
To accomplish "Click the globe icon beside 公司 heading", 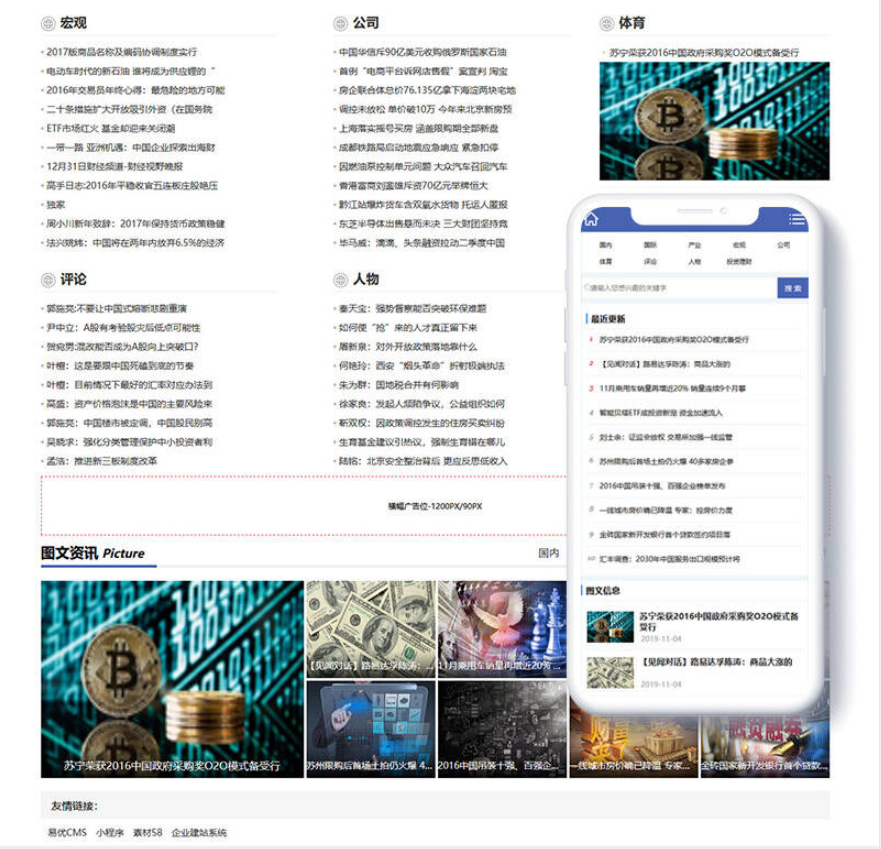I will (x=340, y=23).
